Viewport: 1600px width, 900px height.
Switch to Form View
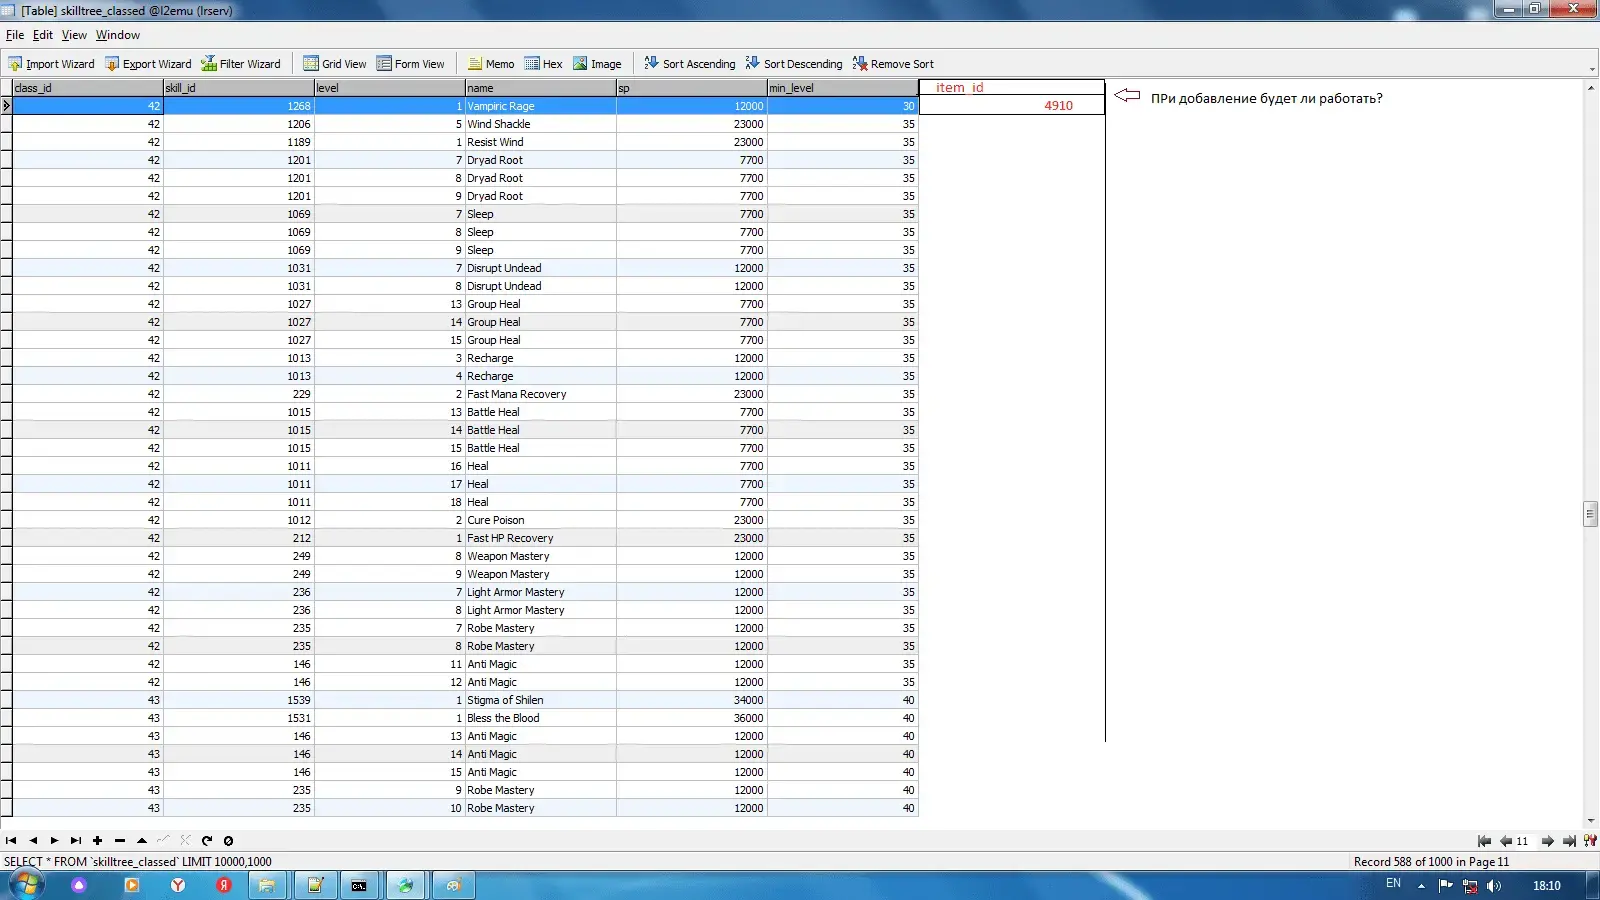pyautogui.click(x=410, y=64)
